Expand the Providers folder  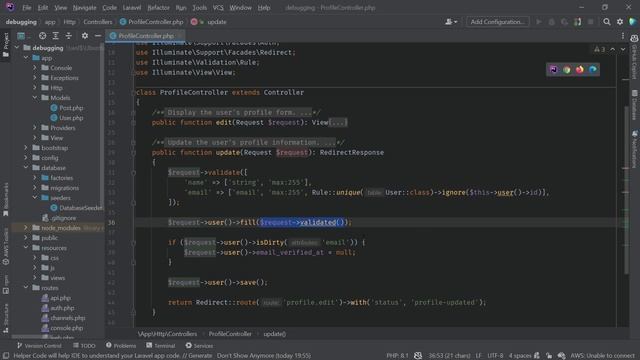point(35,128)
